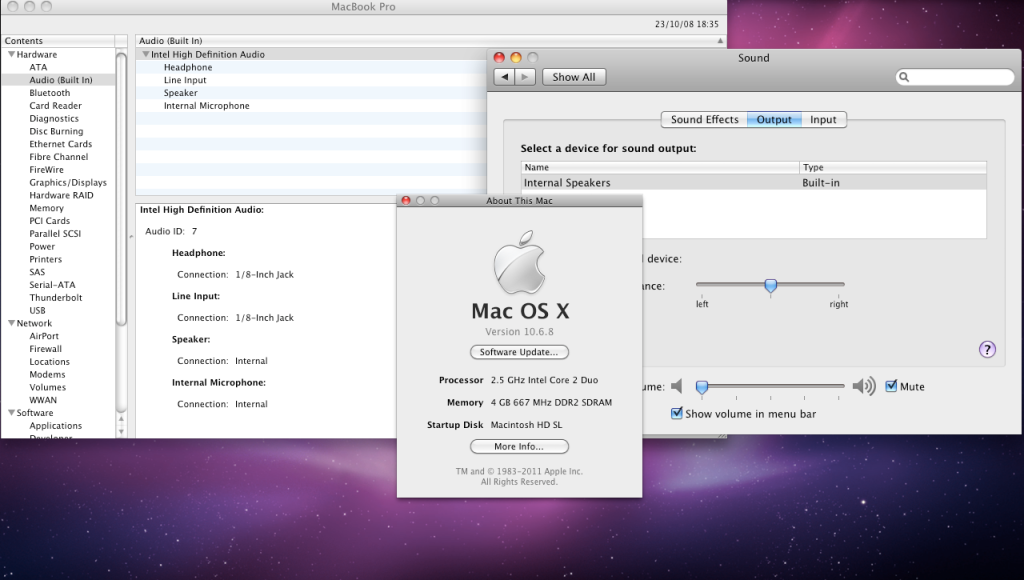Switch to the Input tab

click(x=823, y=120)
